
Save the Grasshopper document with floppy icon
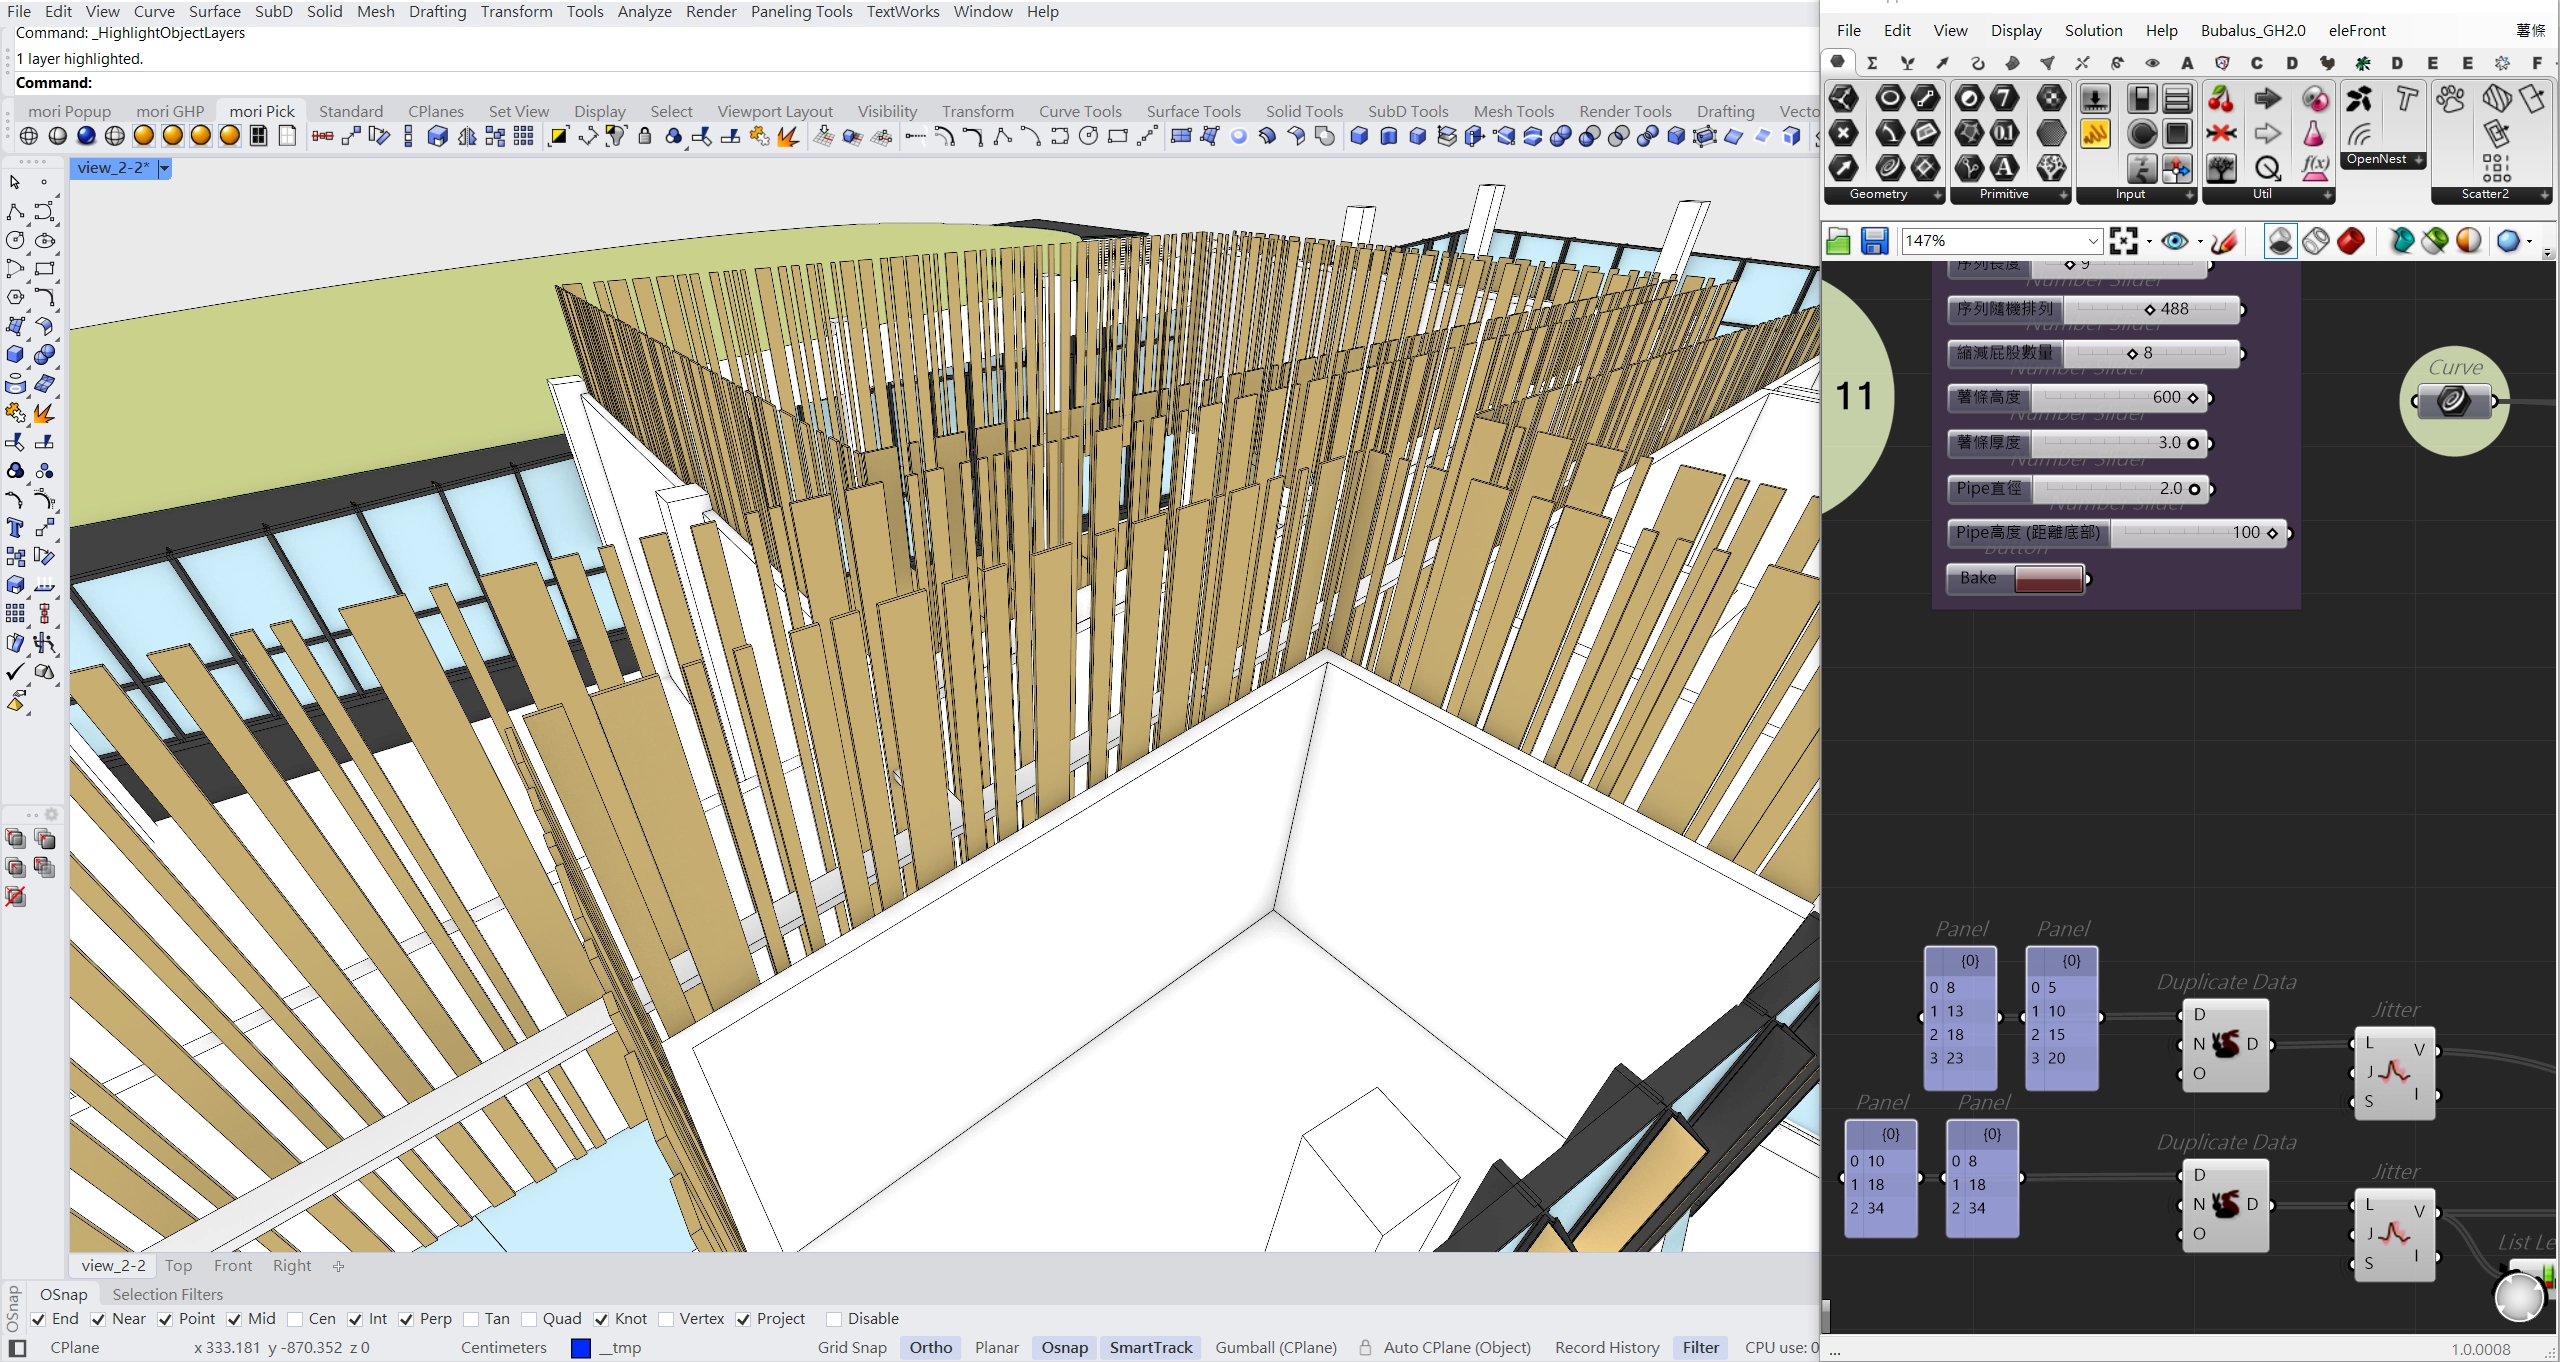(1874, 241)
